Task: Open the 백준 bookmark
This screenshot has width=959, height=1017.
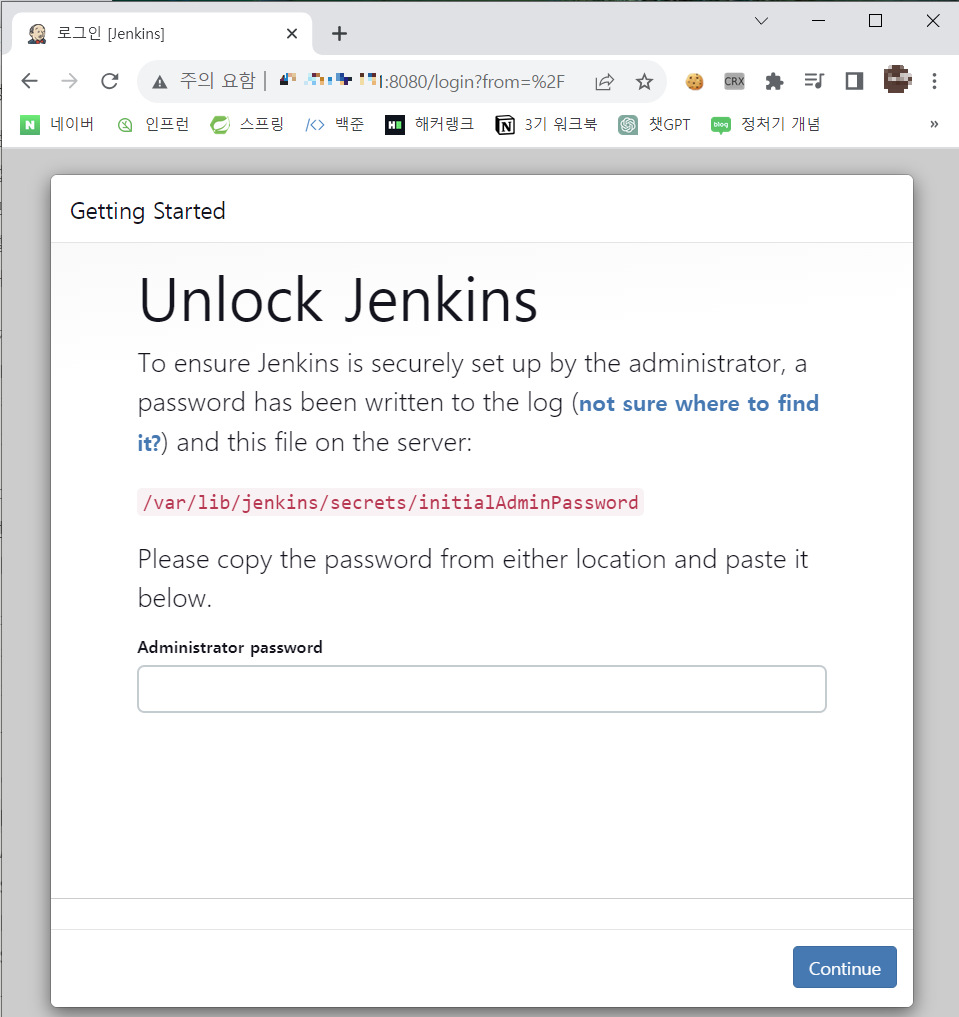Action: [335, 124]
